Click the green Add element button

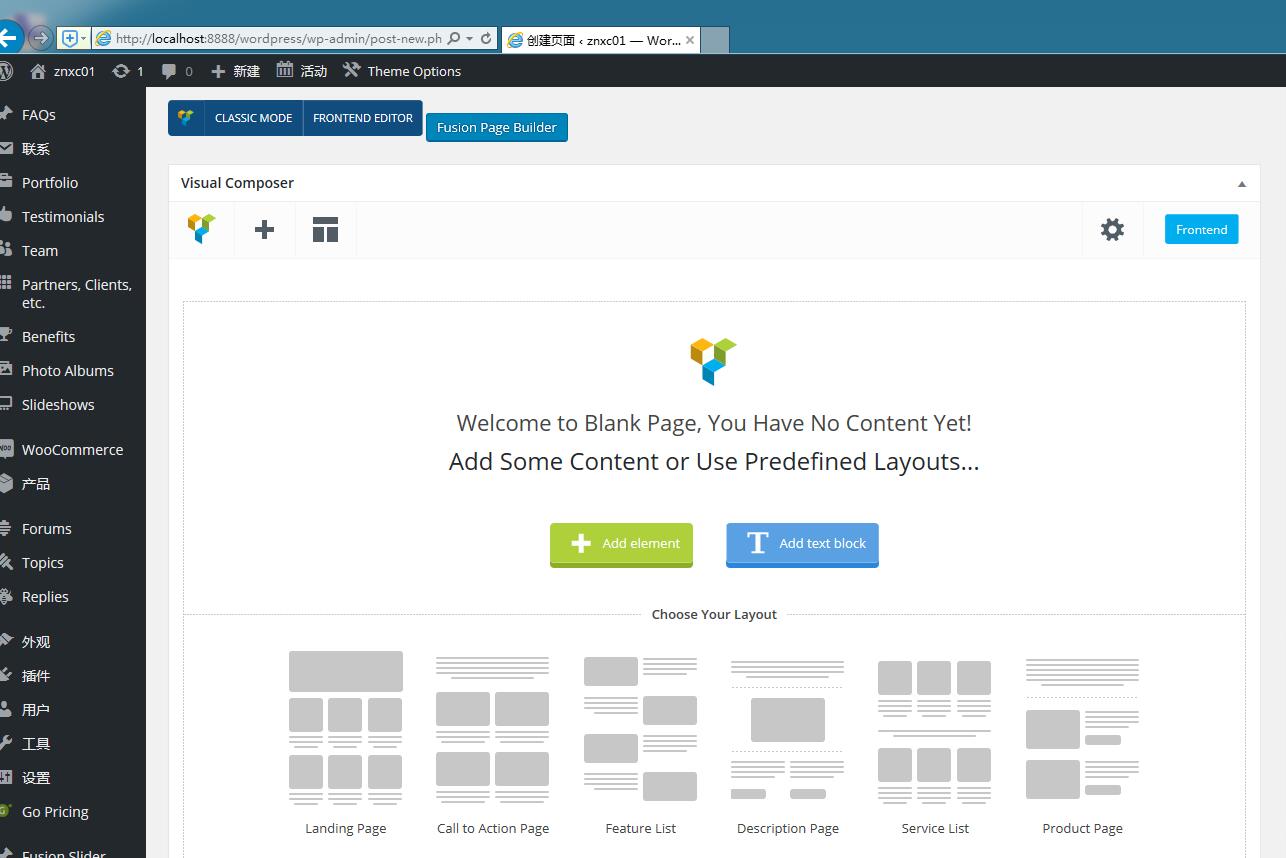(x=621, y=544)
